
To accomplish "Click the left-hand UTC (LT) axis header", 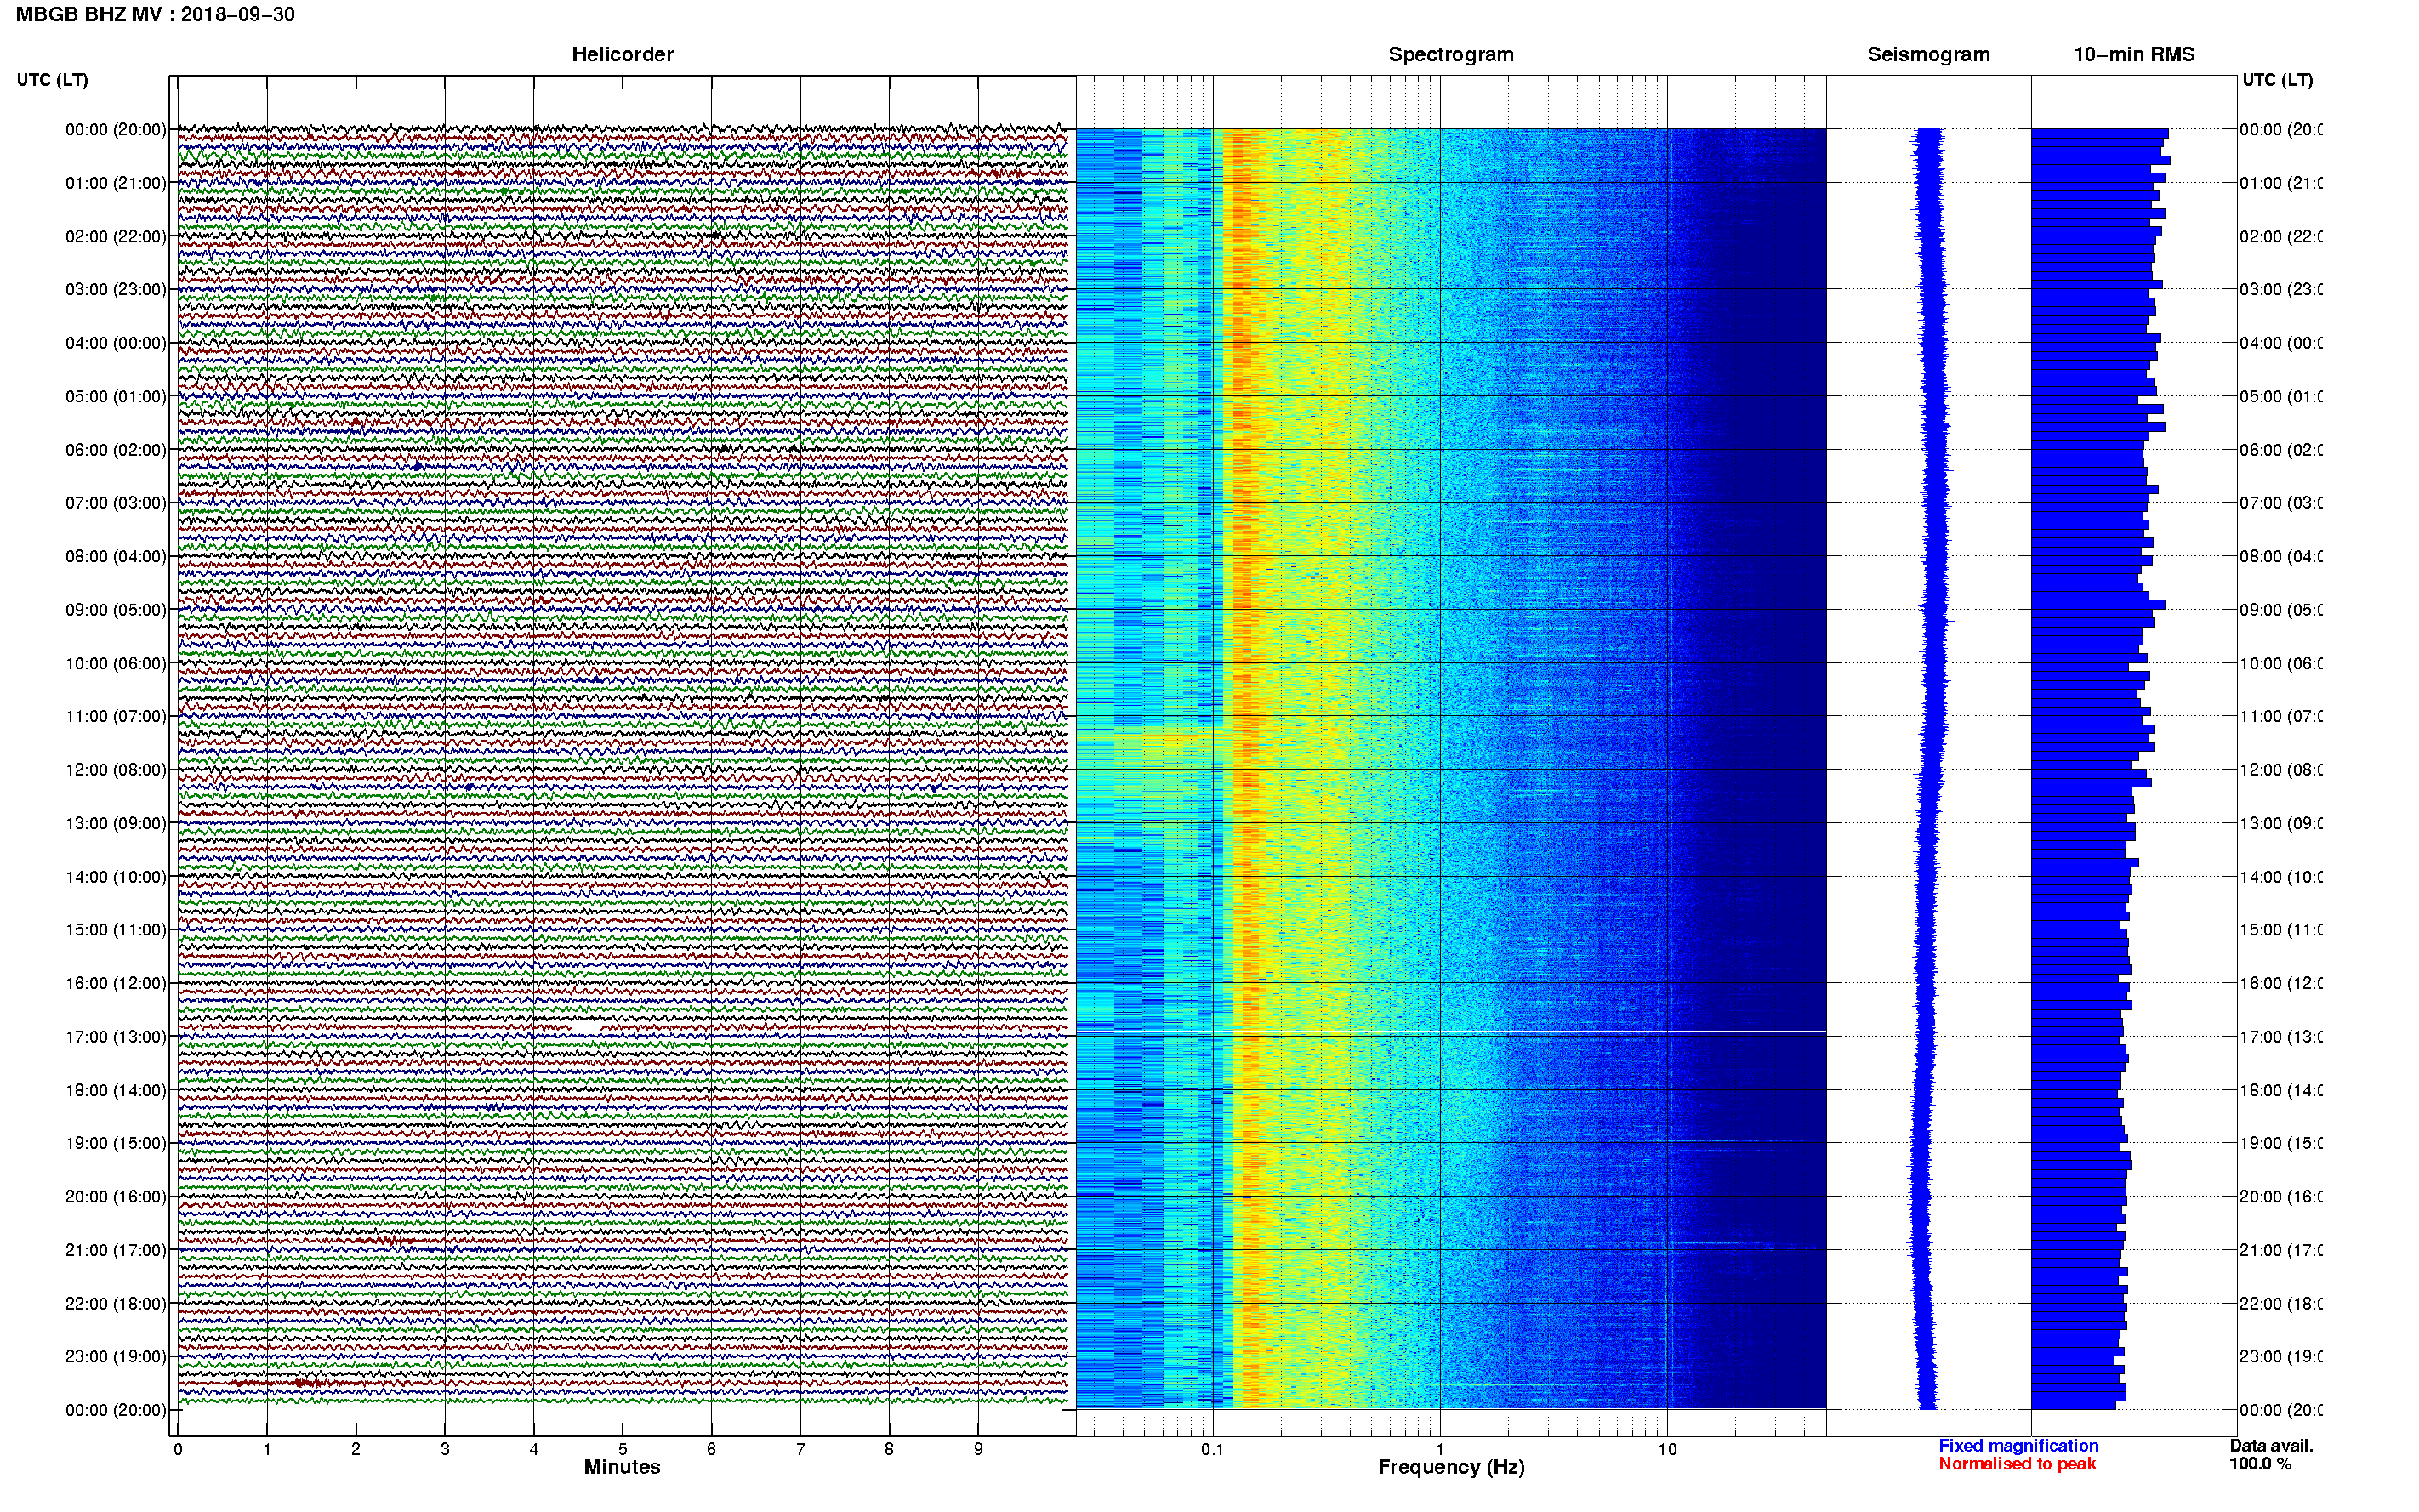I will 52,79.
